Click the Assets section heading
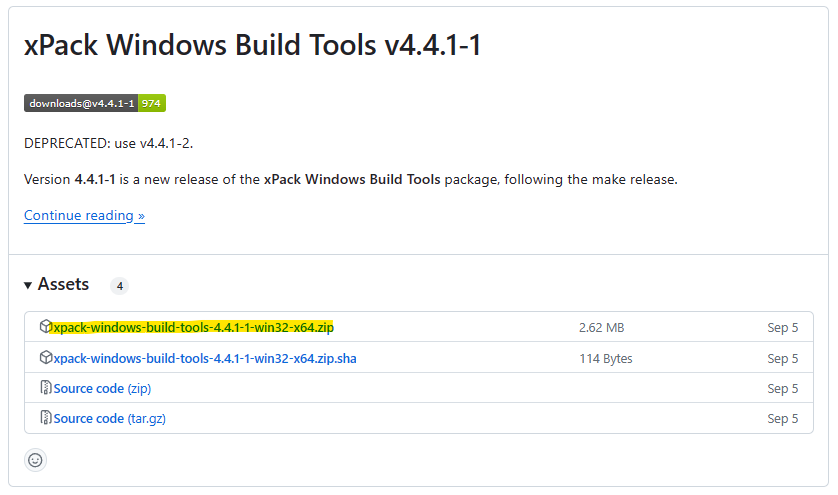Image resolution: width=838 pixels, height=495 pixels. point(63,284)
